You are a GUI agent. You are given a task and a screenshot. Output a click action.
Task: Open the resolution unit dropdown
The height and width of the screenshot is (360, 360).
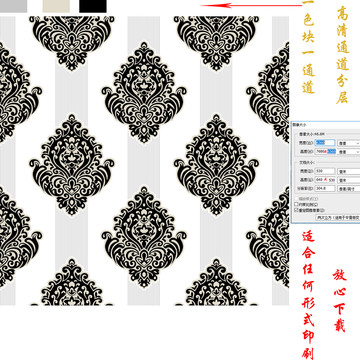coord(349,189)
